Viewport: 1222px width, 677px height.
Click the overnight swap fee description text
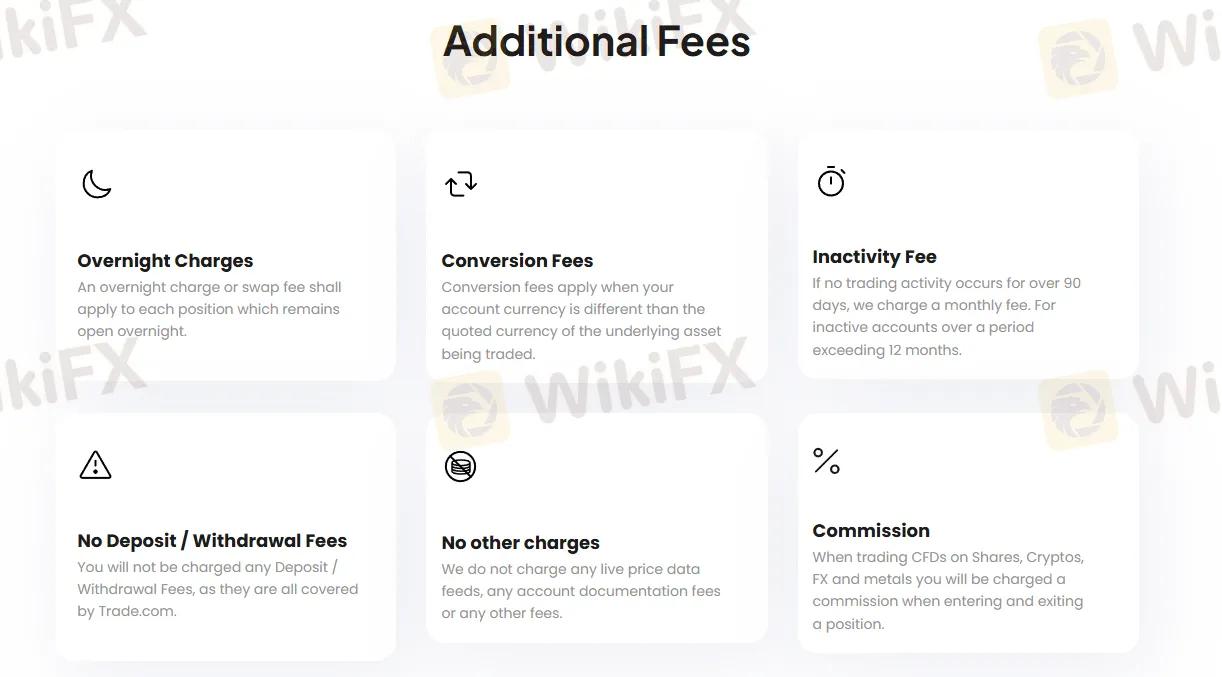point(209,309)
